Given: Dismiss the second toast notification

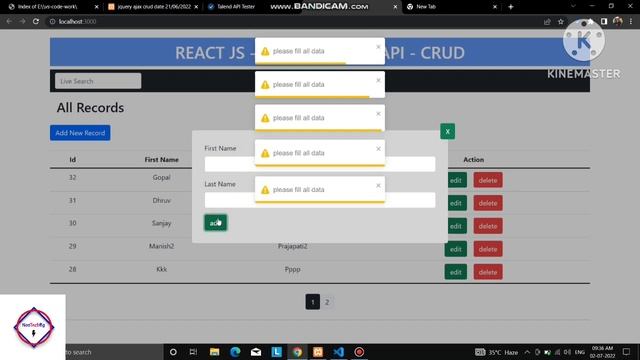Looking at the screenshot, I should click(378, 80).
